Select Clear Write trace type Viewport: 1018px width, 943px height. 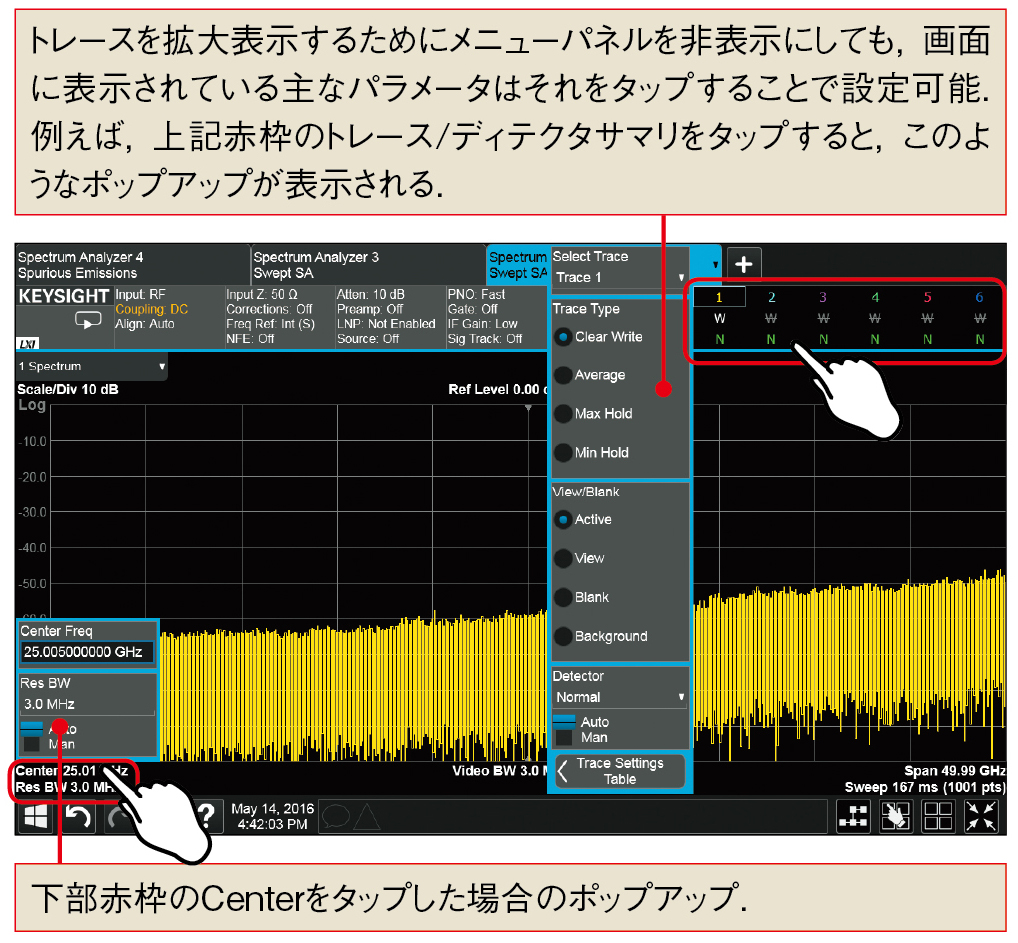[x=598, y=337]
